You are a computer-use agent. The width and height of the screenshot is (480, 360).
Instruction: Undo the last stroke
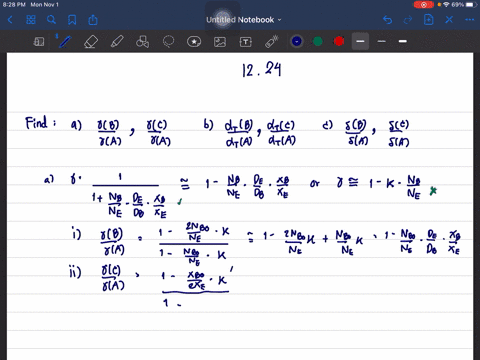point(387,20)
